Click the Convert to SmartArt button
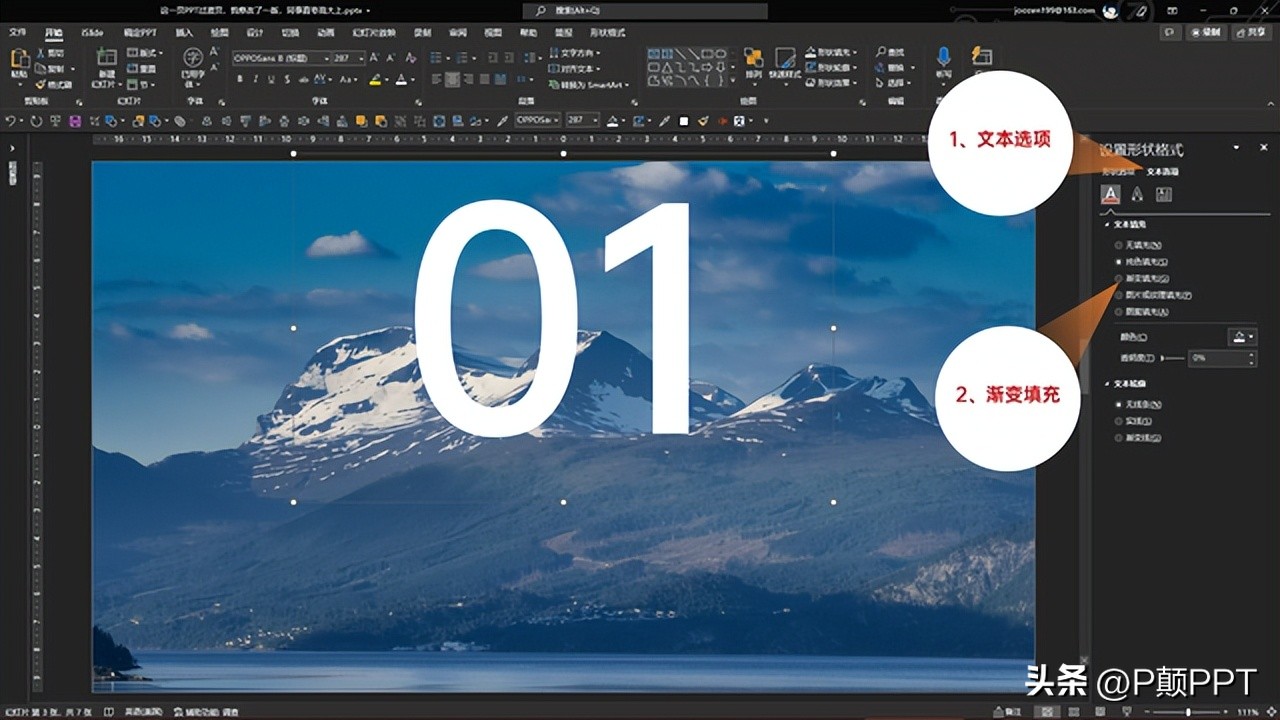 (x=590, y=85)
